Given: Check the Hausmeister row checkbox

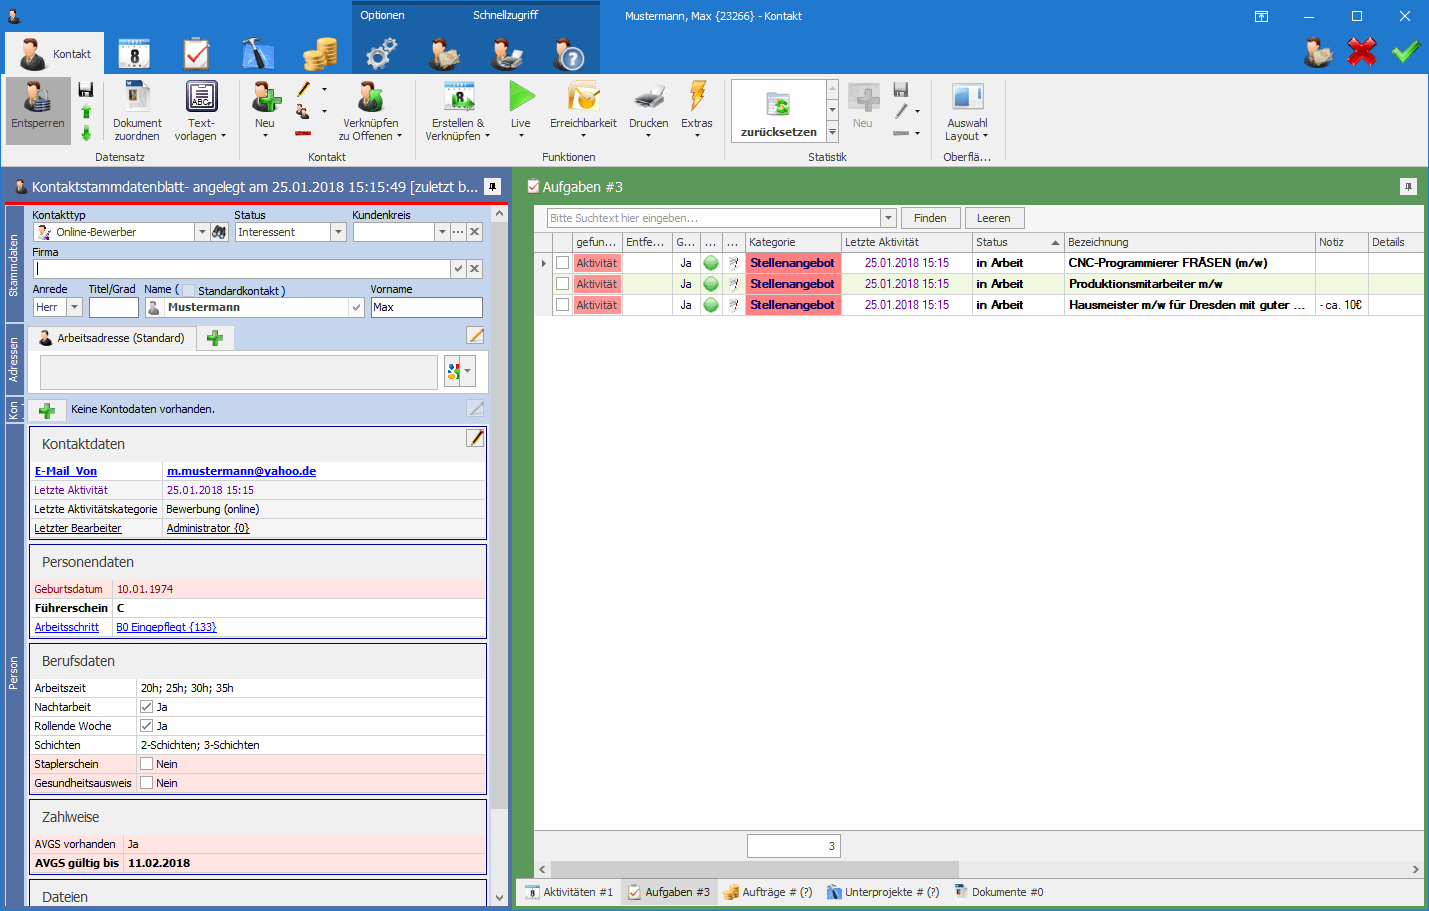Looking at the screenshot, I should [x=562, y=305].
